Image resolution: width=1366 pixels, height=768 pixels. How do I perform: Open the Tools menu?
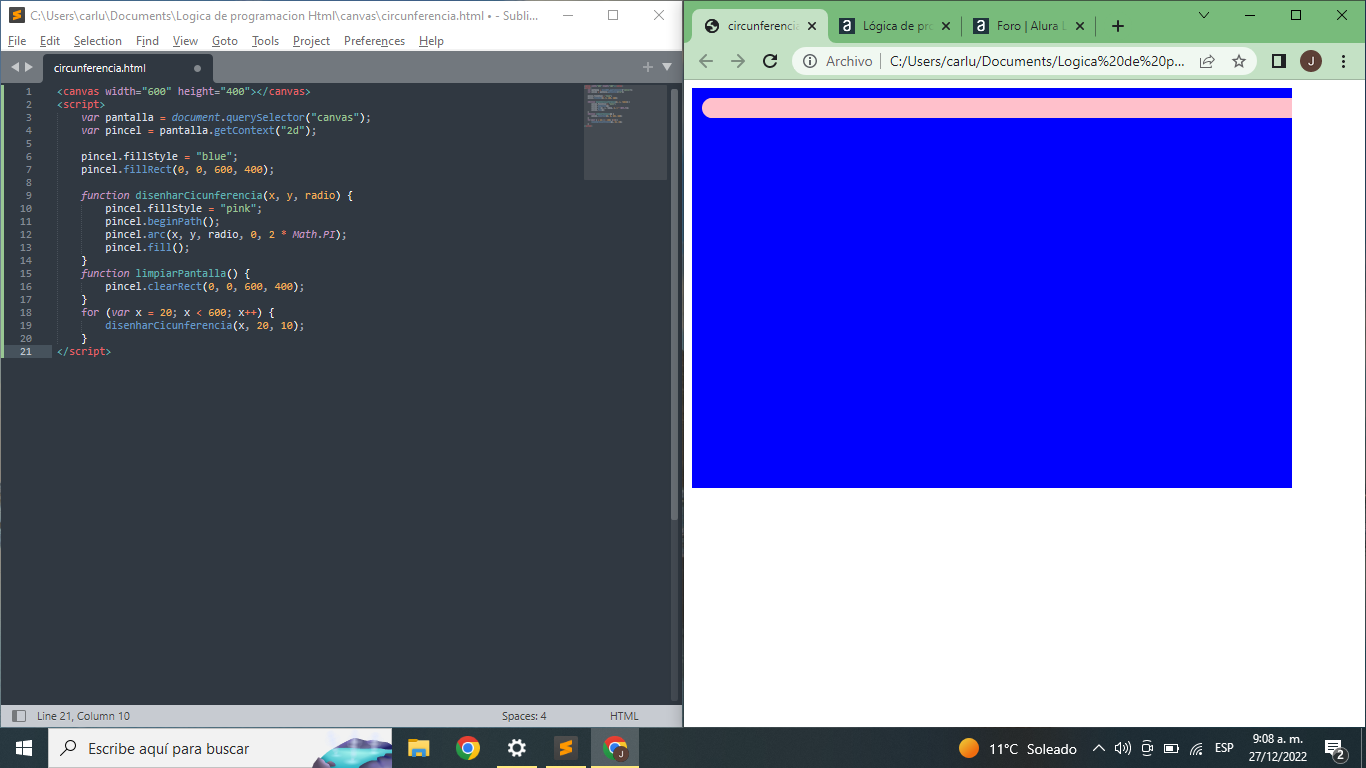265,41
